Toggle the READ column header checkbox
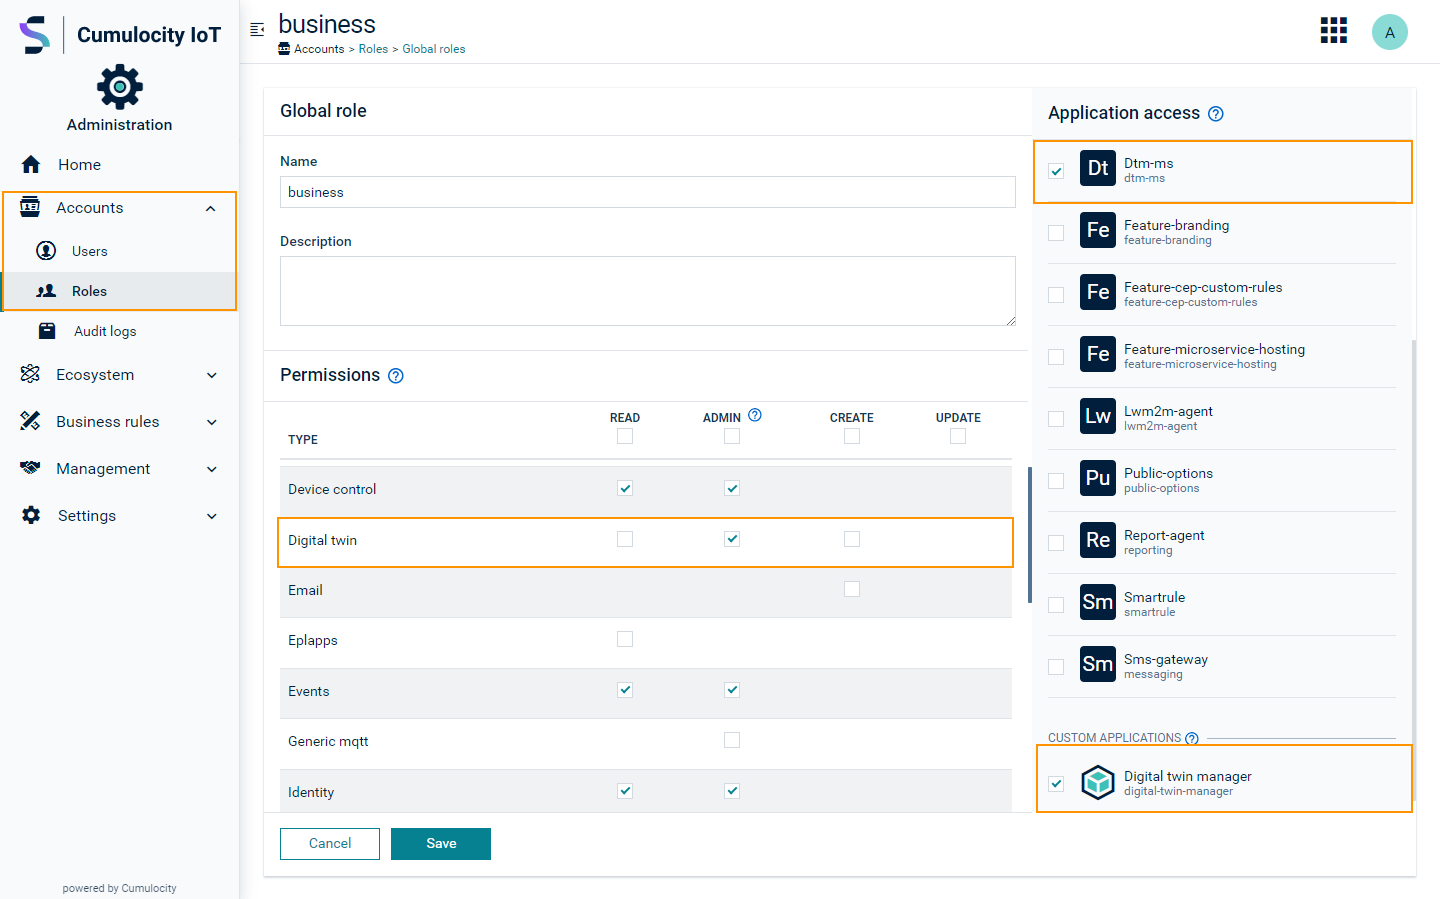This screenshot has height=899, width=1440. coord(625,436)
